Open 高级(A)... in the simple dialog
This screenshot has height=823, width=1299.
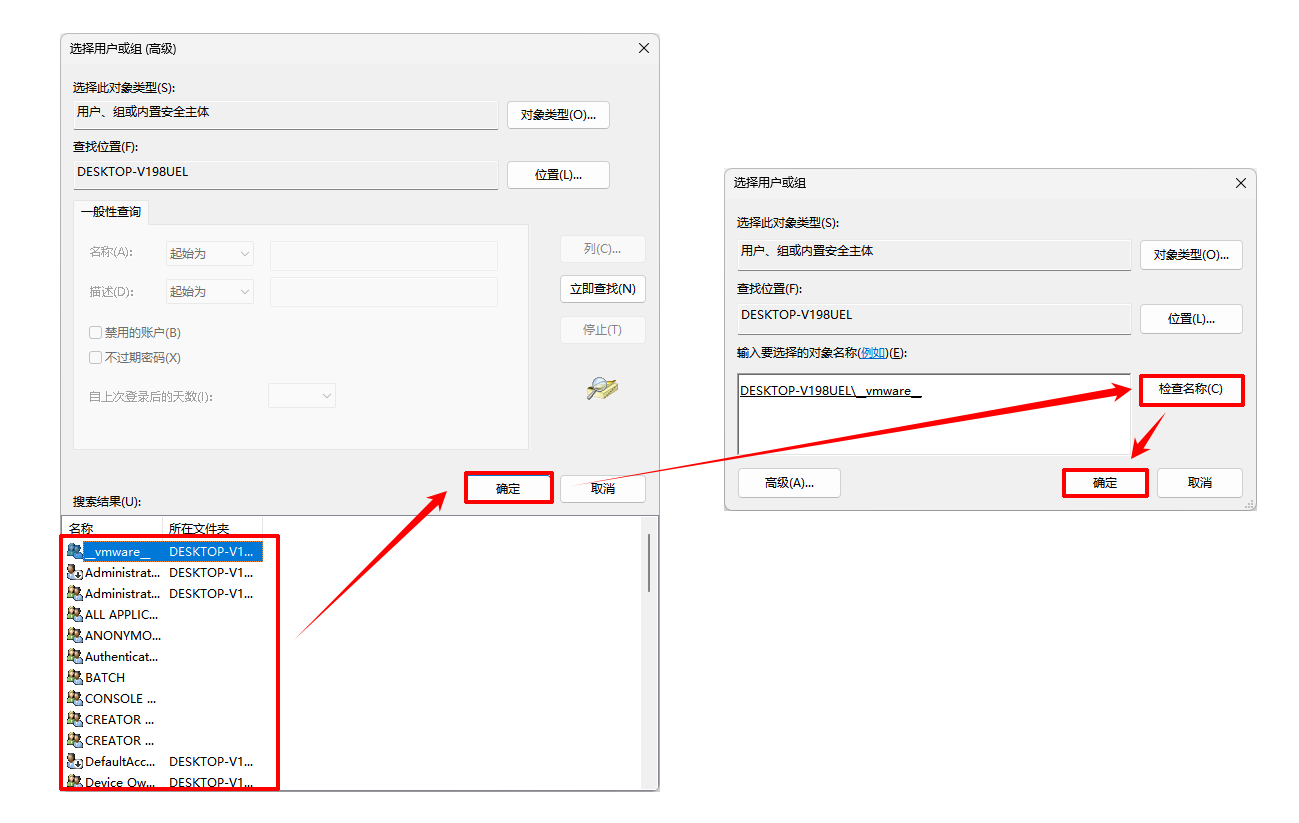tap(789, 483)
